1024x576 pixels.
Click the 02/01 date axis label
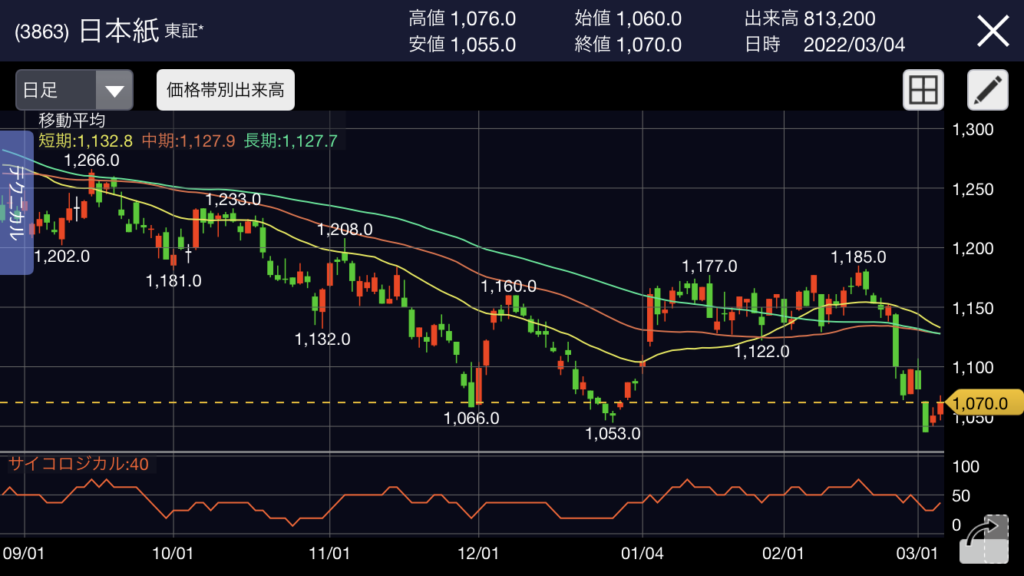tap(784, 554)
